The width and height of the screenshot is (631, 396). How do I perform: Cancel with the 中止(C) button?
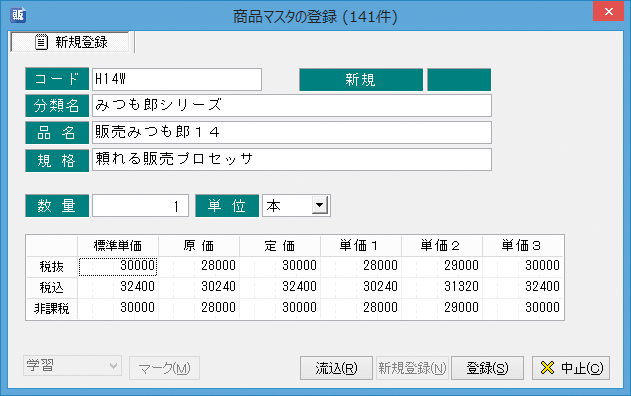[571, 368]
